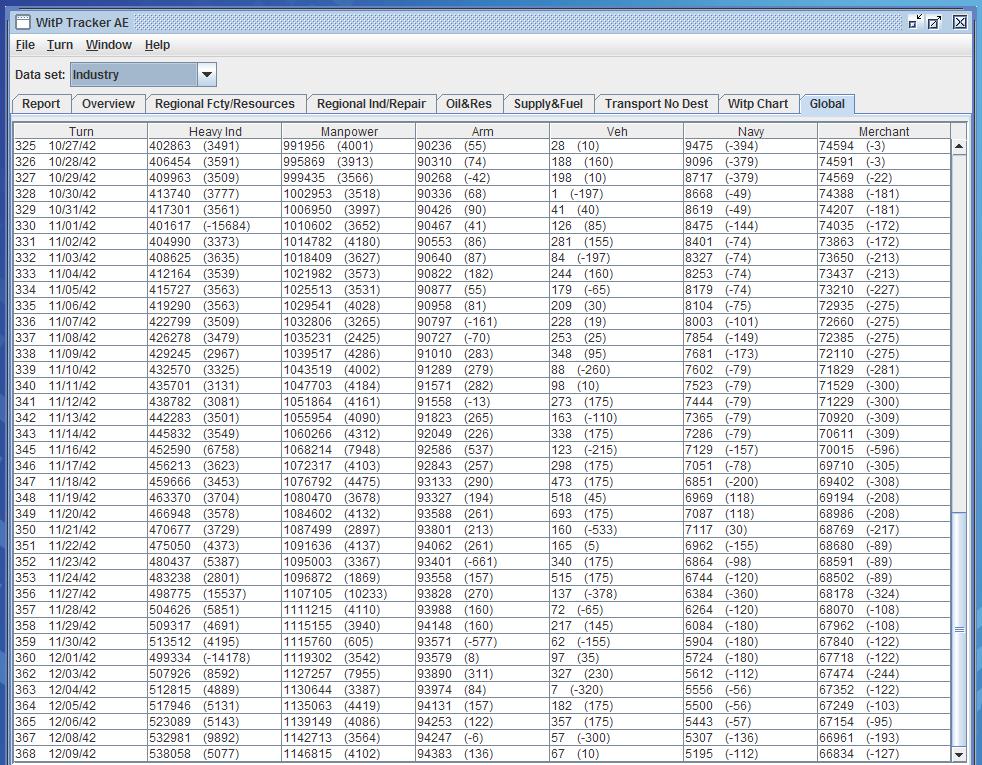Click the Navy column header
This screenshot has width=982, height=765.
coord(751,131)
